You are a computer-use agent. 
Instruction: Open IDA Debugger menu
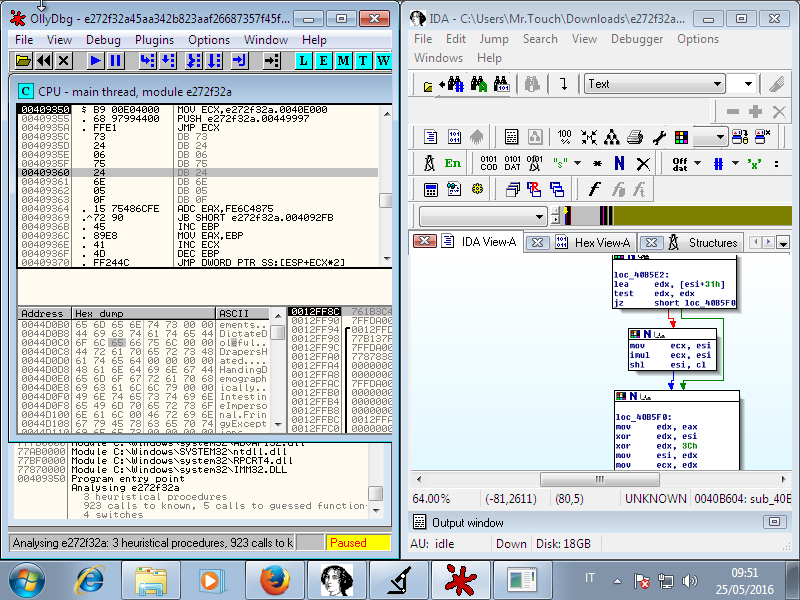[x=637, y=39]
